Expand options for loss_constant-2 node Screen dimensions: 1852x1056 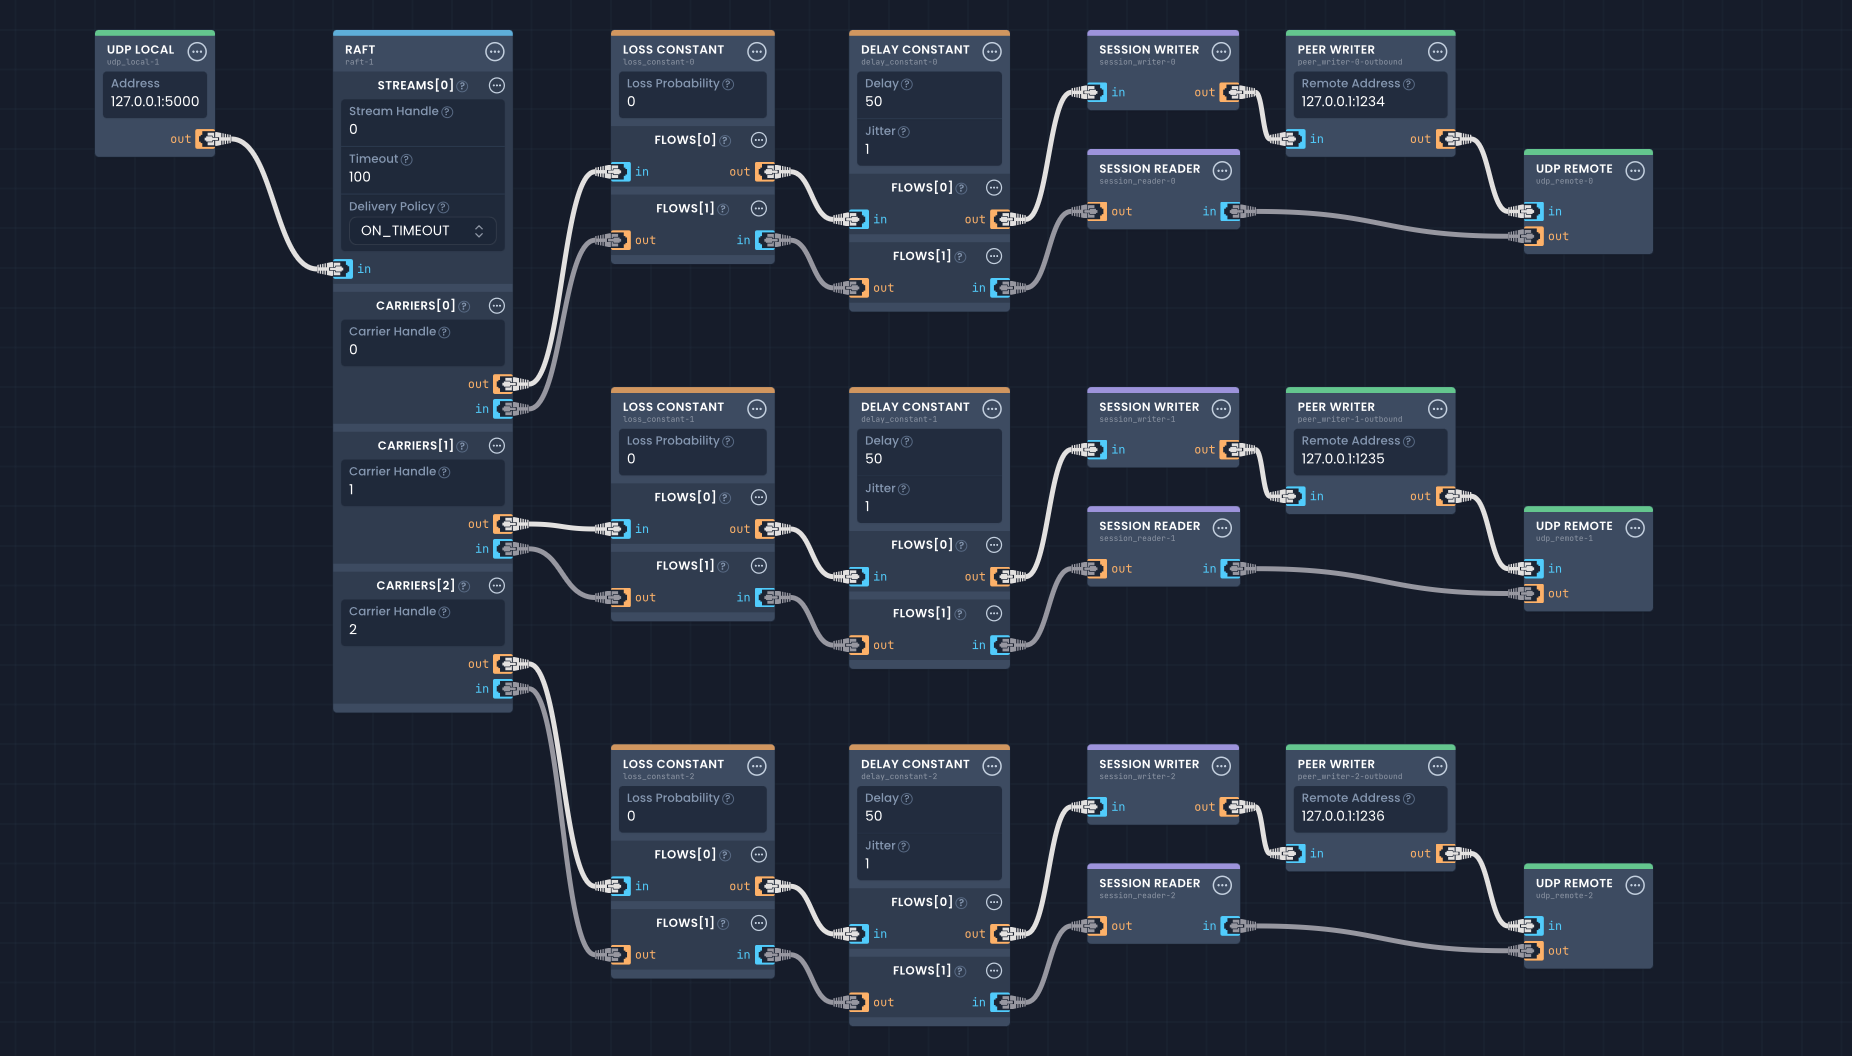[757, 766]
